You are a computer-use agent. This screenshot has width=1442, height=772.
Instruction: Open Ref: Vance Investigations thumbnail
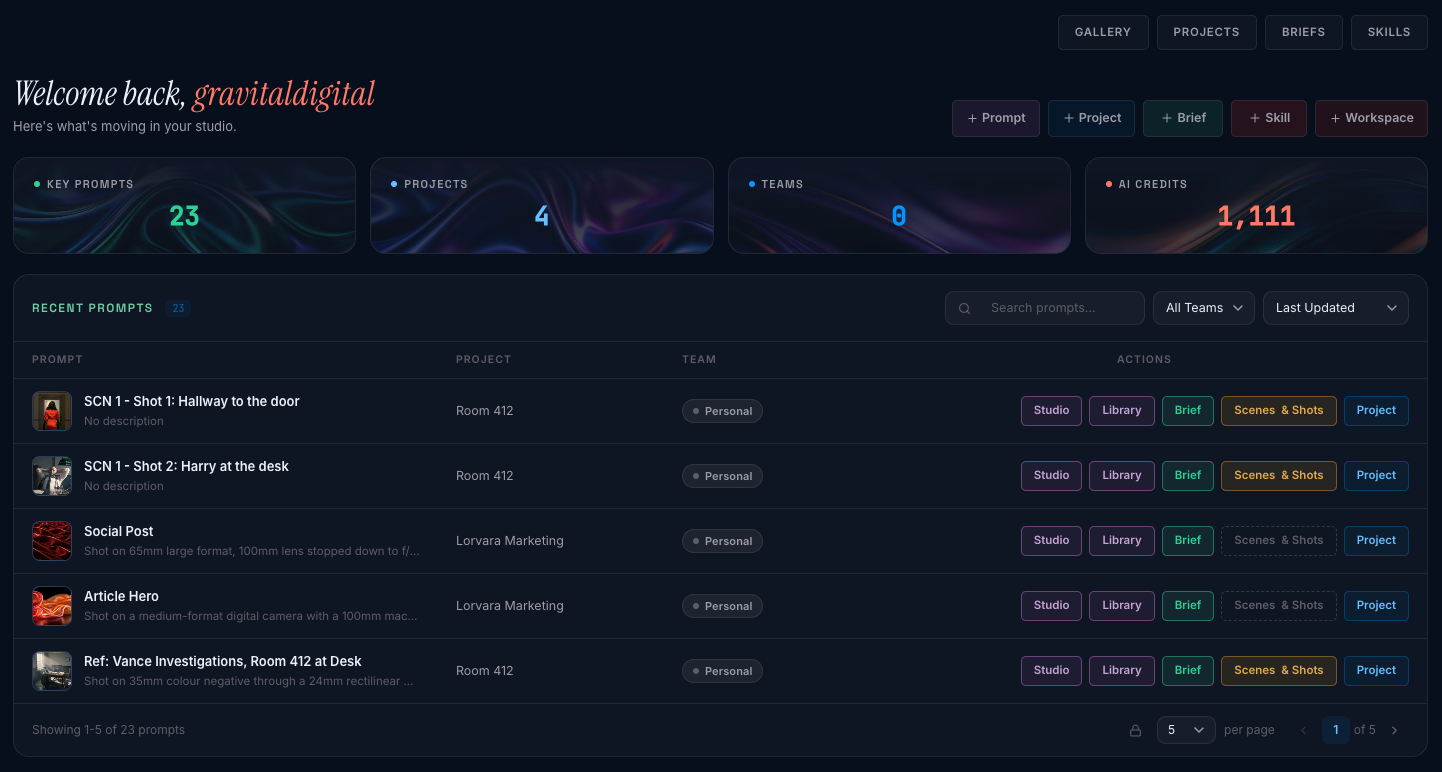(x=52, y=671)
